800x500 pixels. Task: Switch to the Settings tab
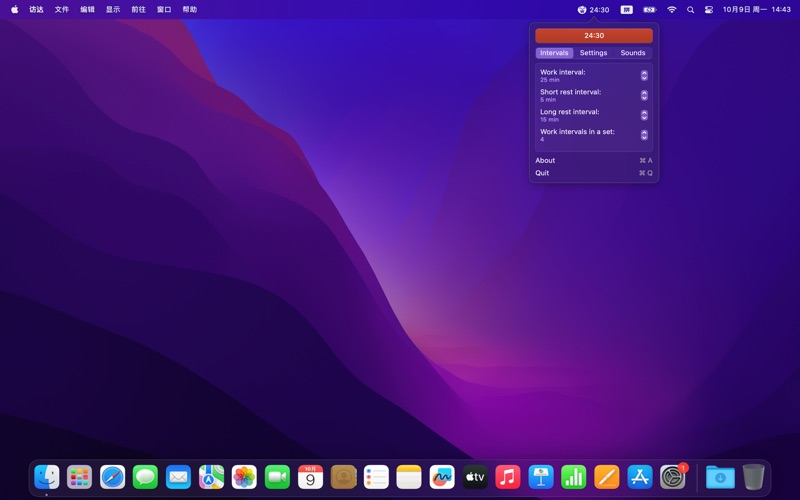(x=593, y=53)
